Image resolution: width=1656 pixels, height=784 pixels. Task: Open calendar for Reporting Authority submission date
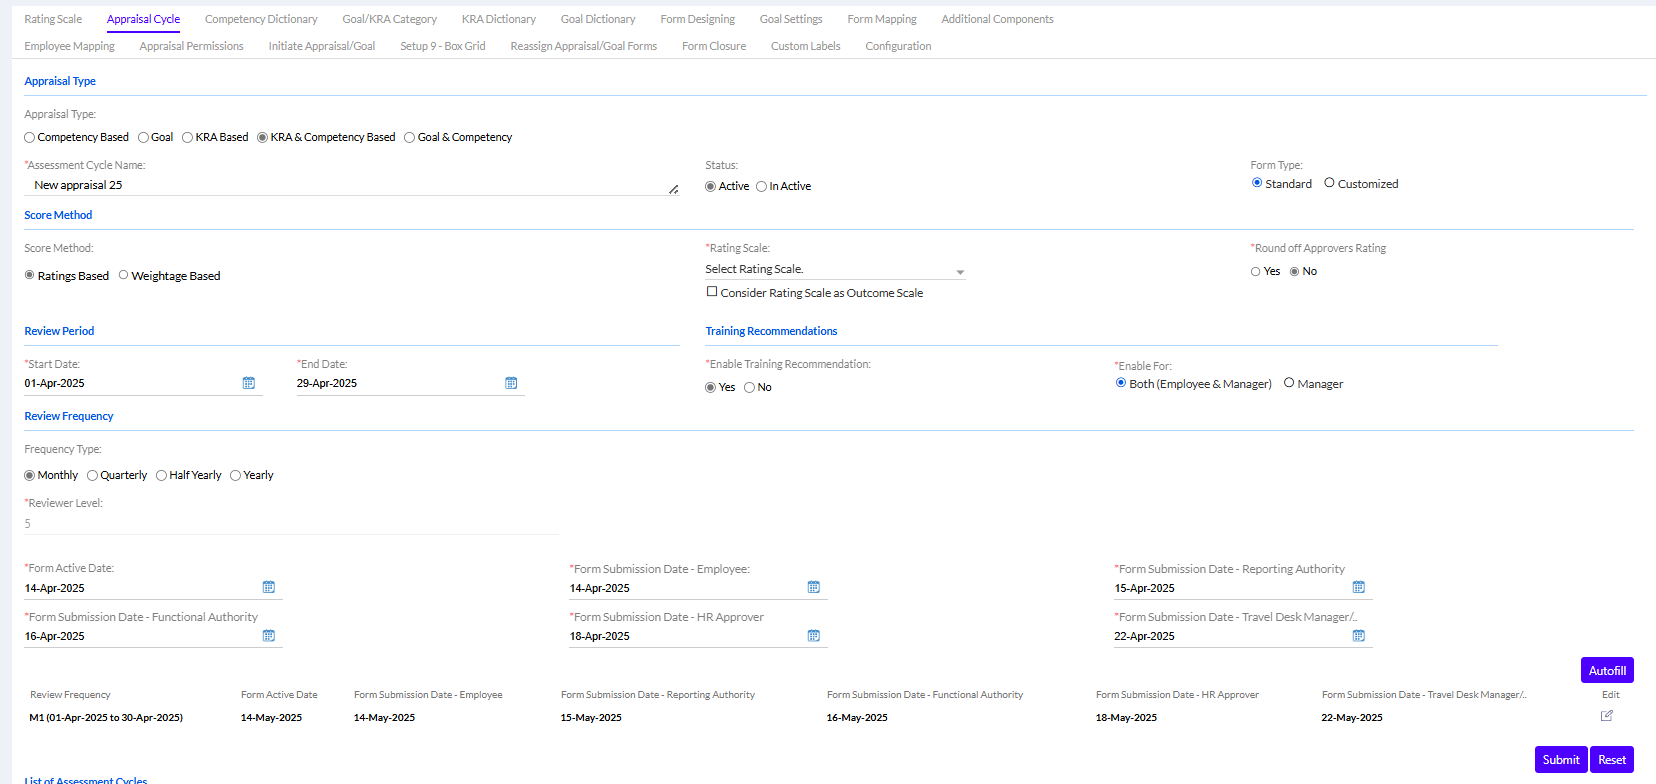(x=1359, y=587)
